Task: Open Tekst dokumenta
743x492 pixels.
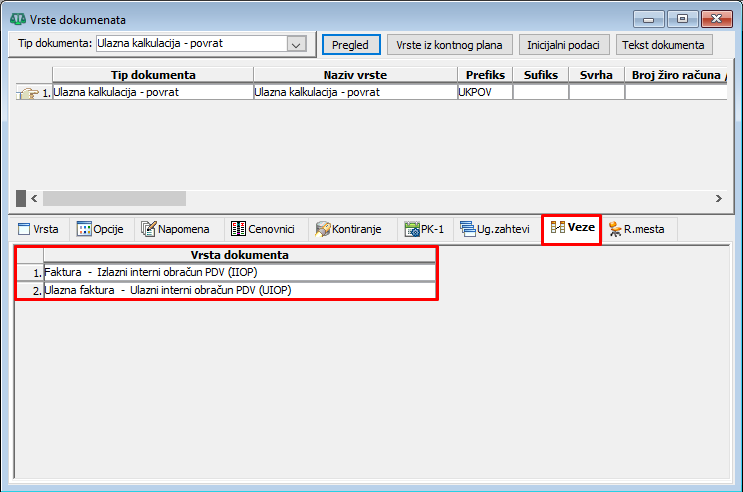Action: (665, 44)
